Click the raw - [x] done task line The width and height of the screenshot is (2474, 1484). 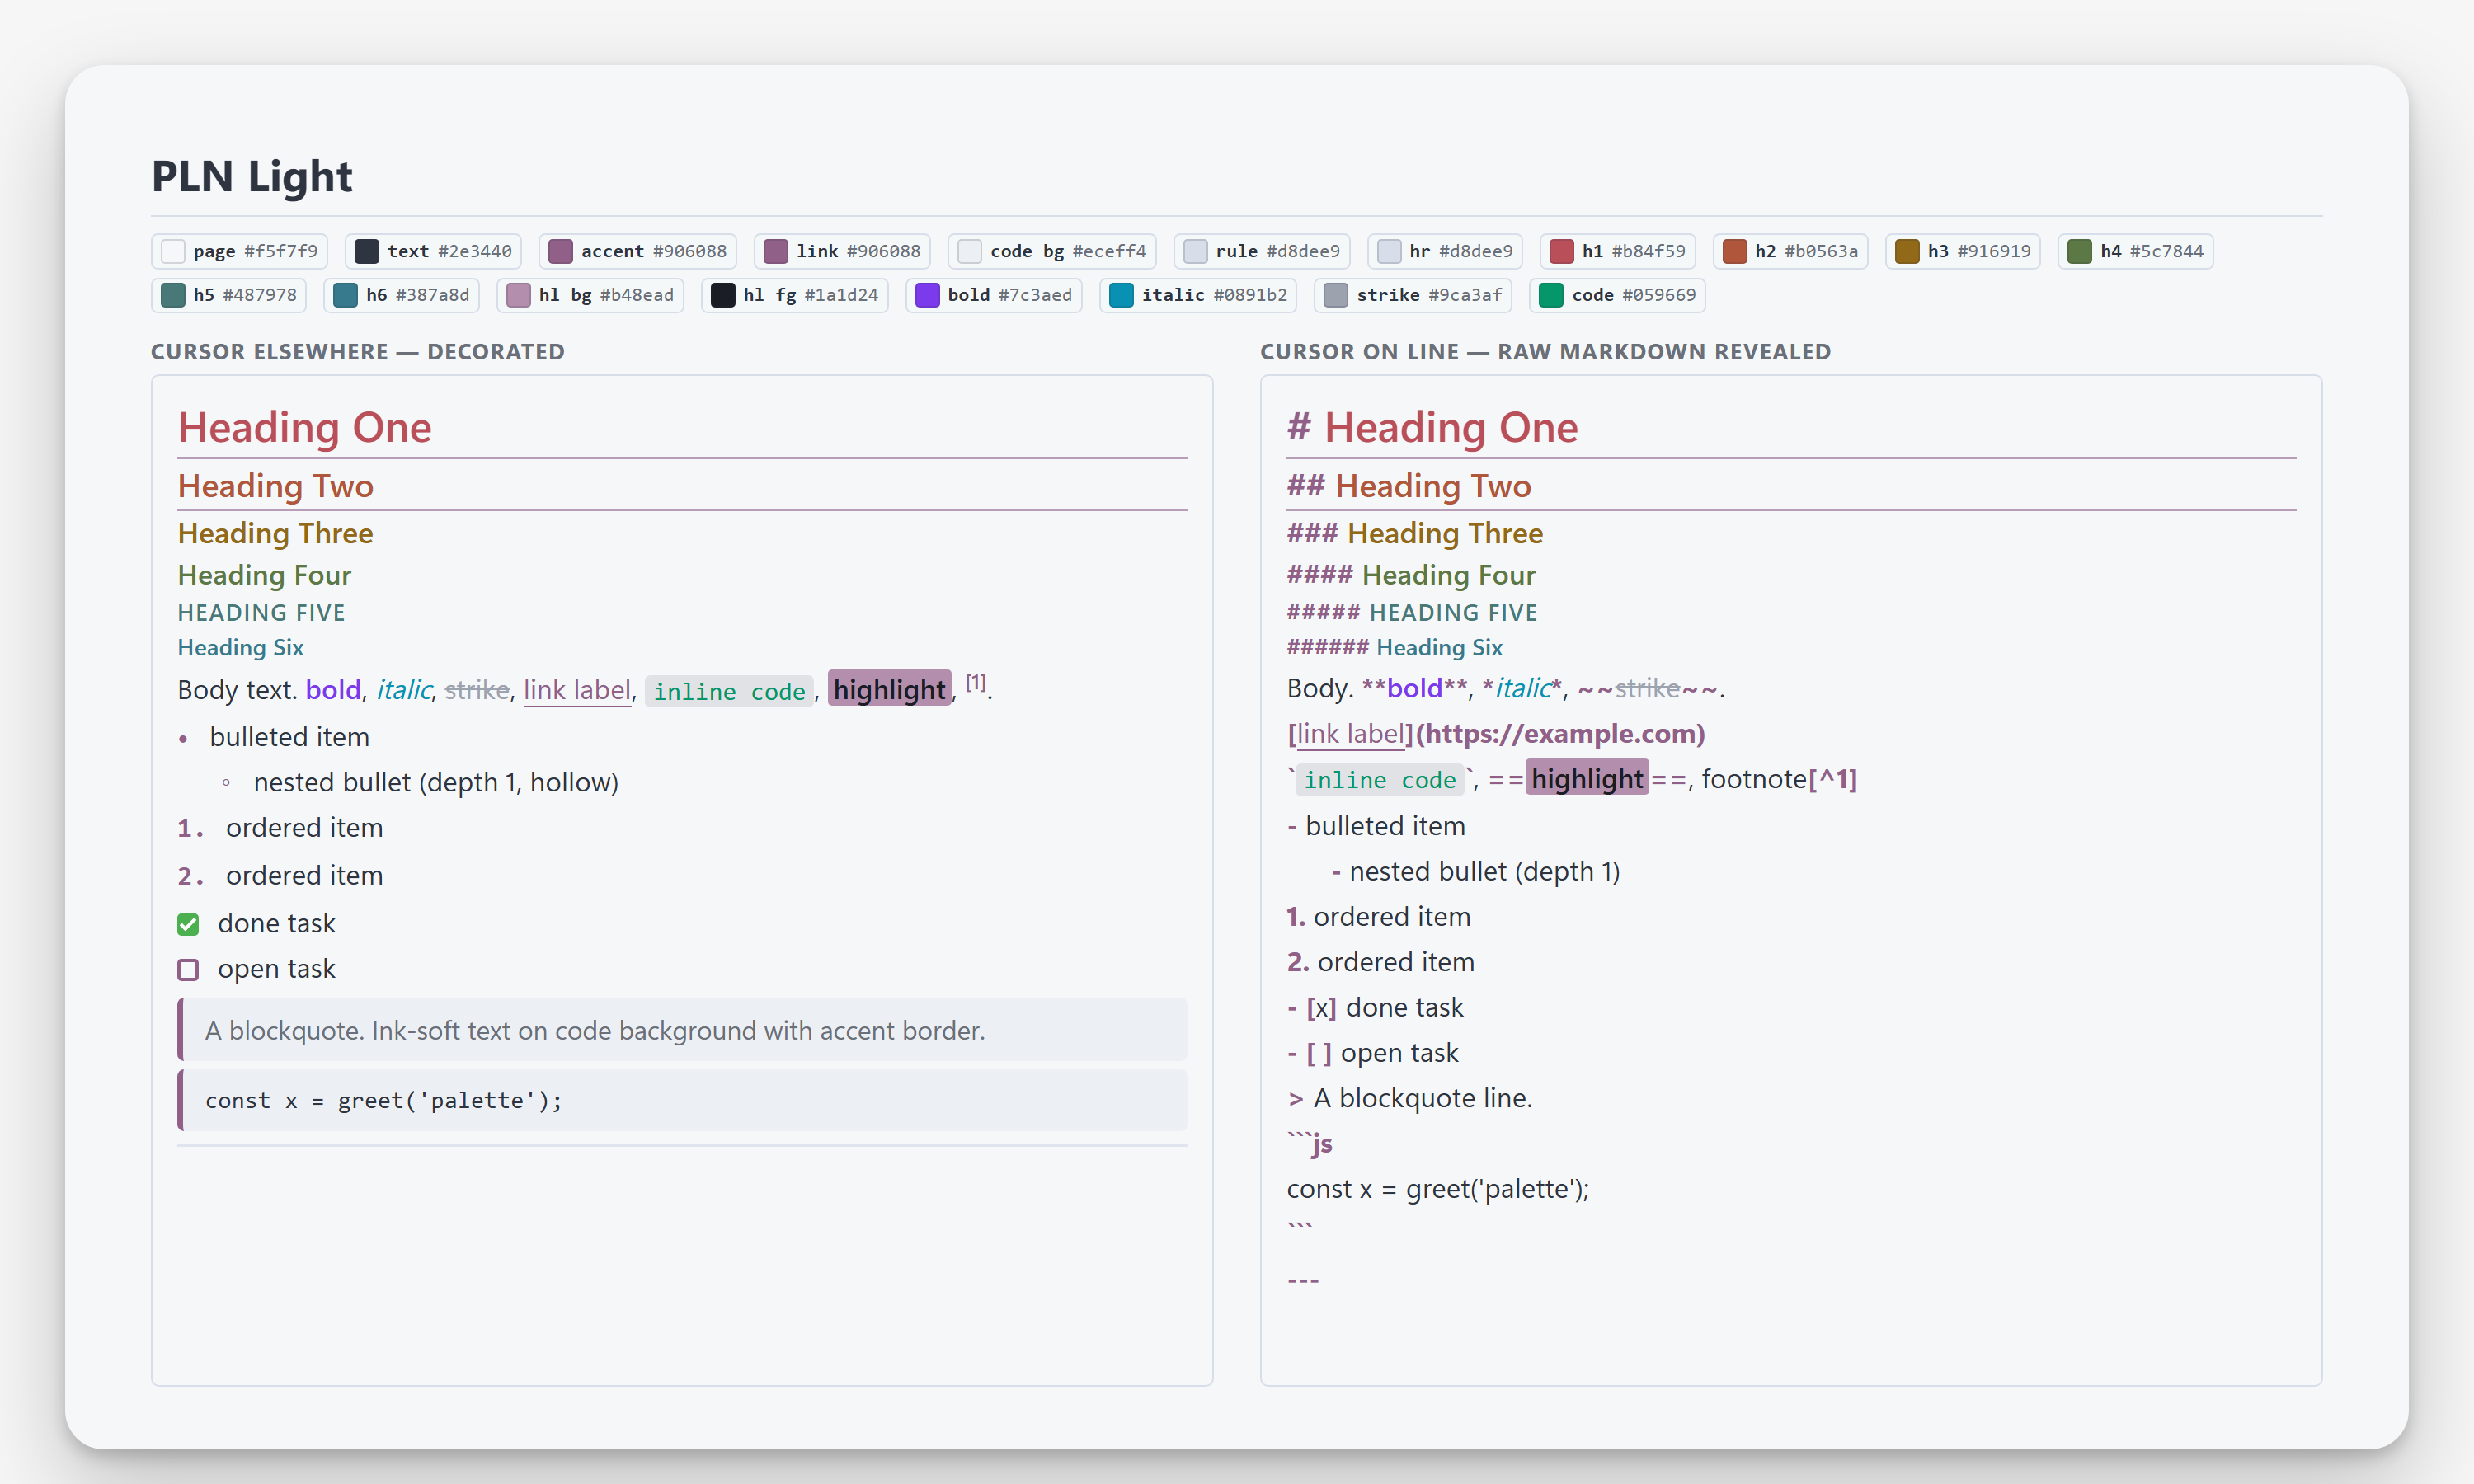tap(1375, 1008)
